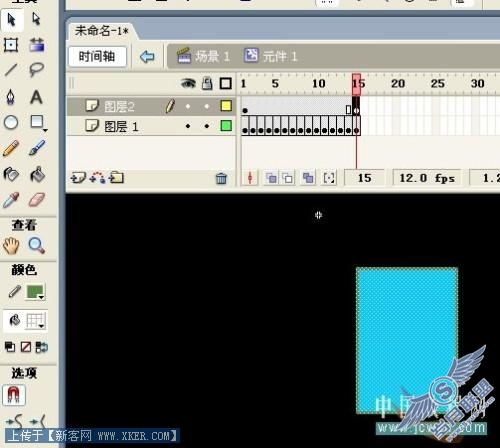
Task: Select the Hand tool
Action: point(11,246)
